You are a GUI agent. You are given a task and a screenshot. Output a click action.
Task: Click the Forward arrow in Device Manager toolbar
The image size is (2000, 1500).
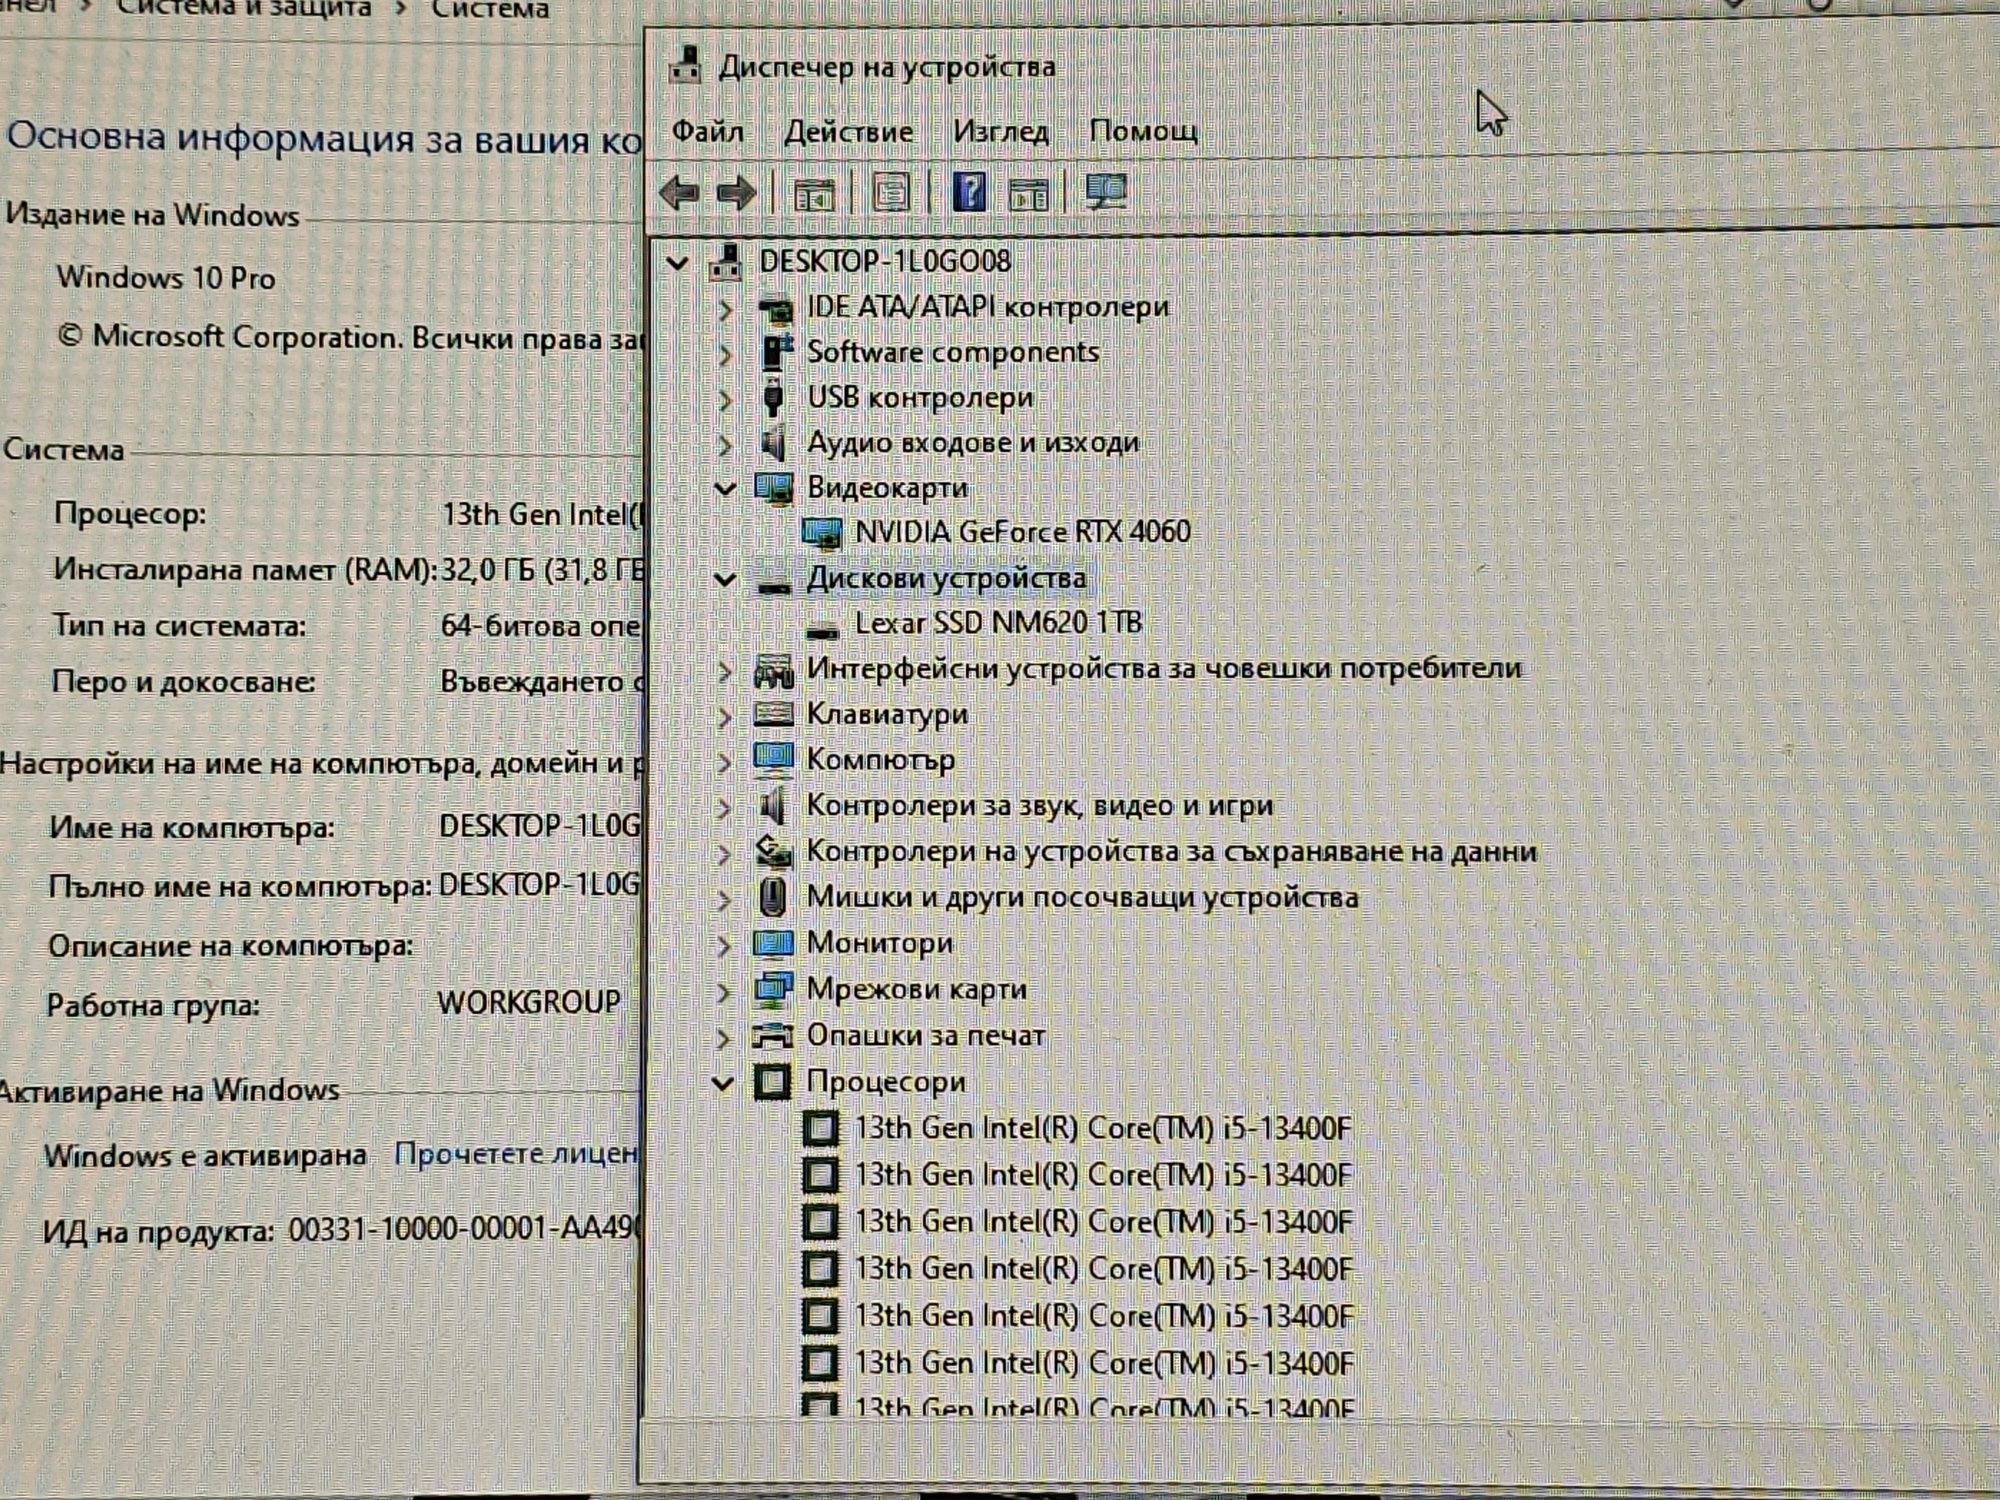click(x=737, y=193)
